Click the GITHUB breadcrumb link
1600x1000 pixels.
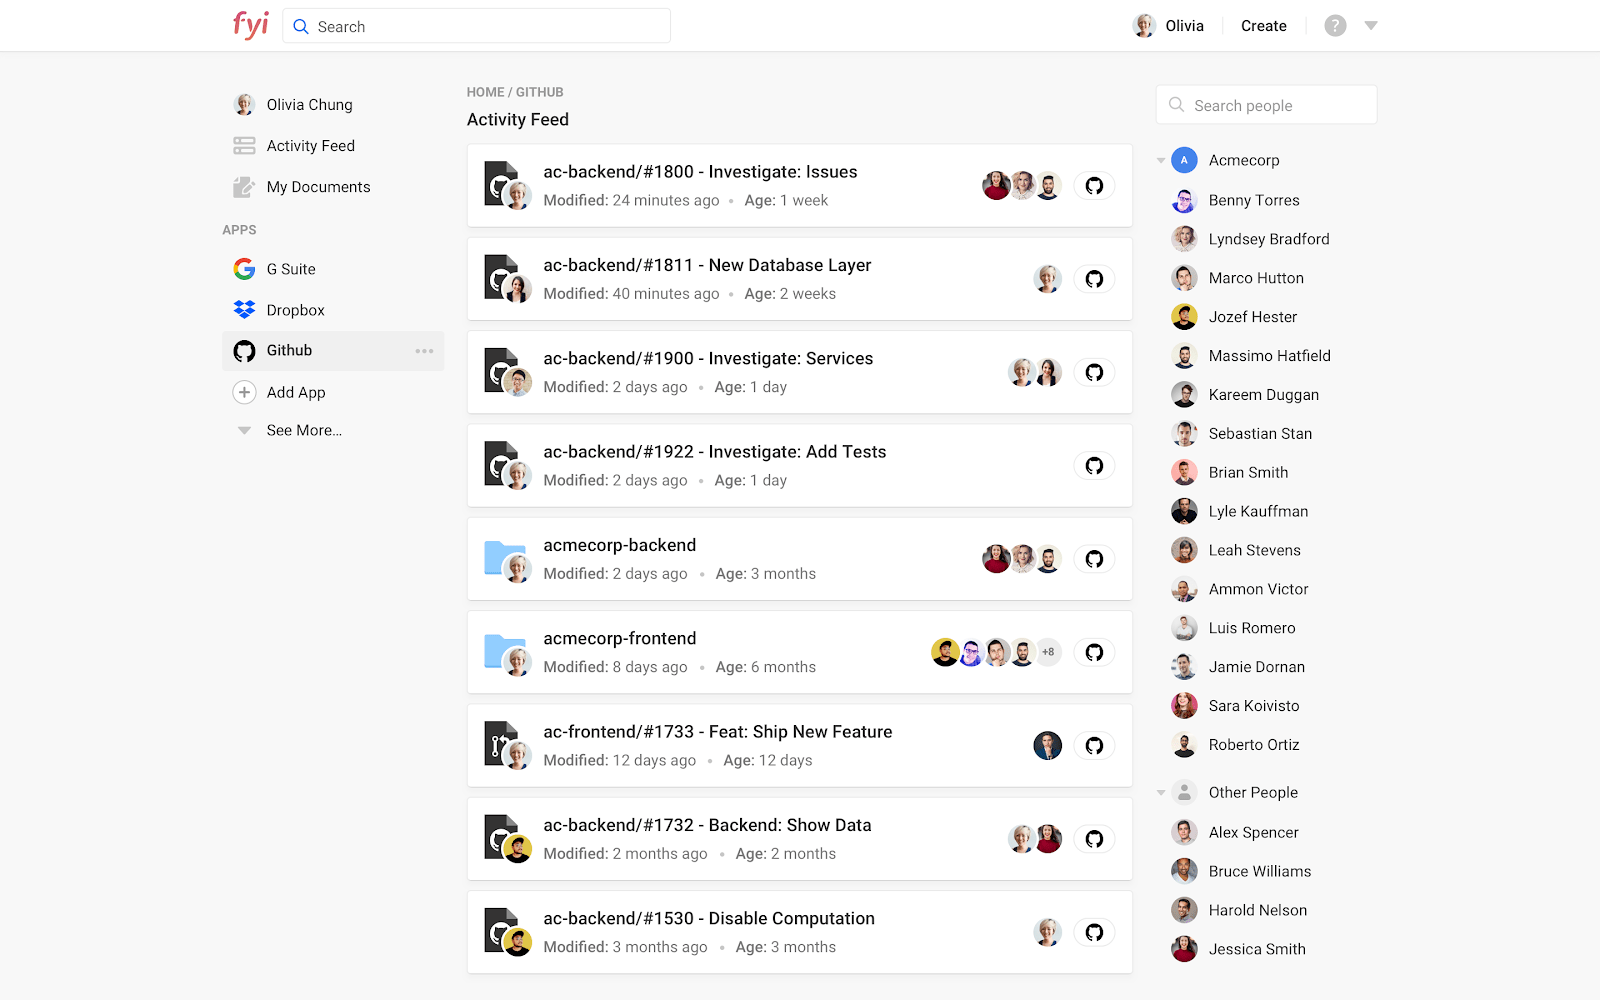click(x=540, y=92)
